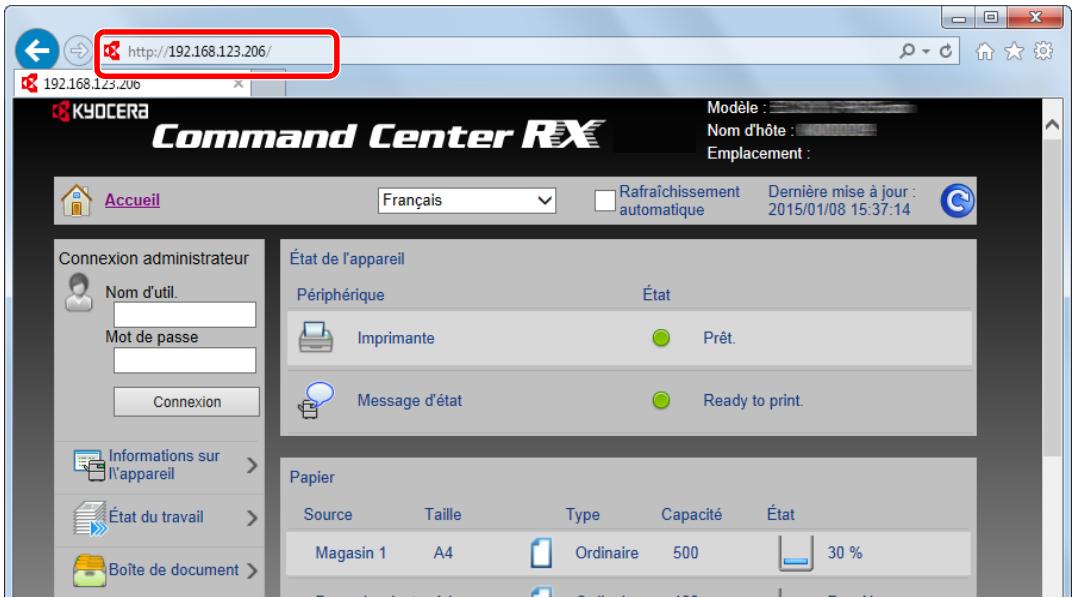1073x598 pixels.
Task: Click the Ready to print. status text
Action: point(753,400)
